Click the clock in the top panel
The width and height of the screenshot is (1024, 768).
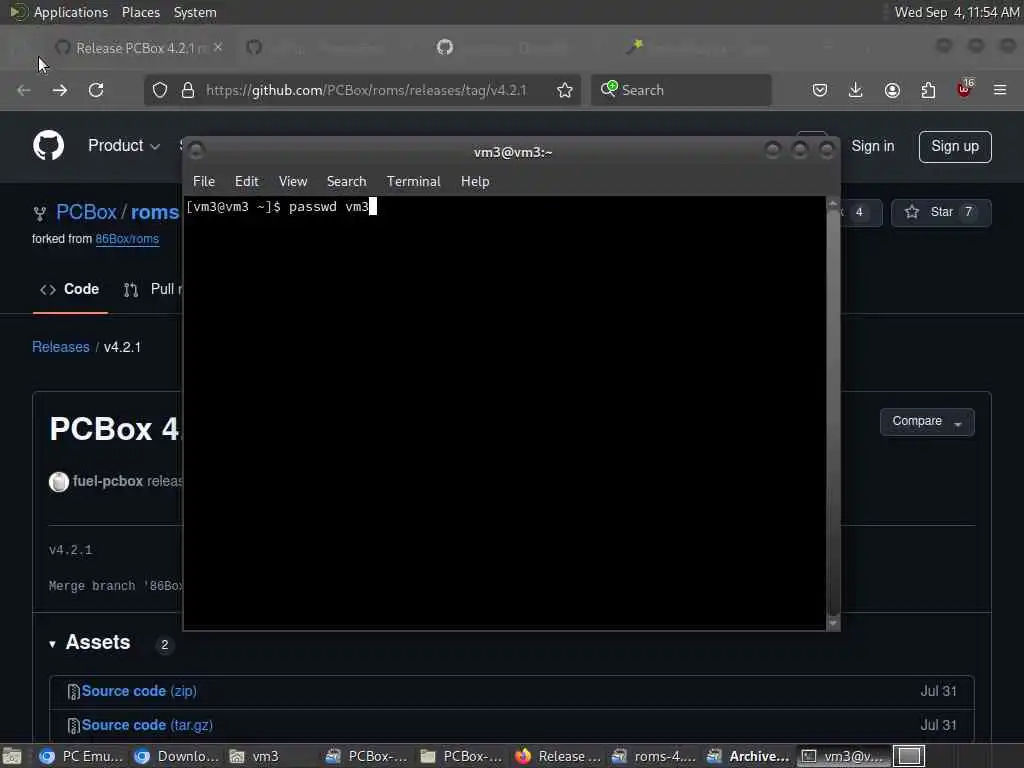[x=957, y=12]
